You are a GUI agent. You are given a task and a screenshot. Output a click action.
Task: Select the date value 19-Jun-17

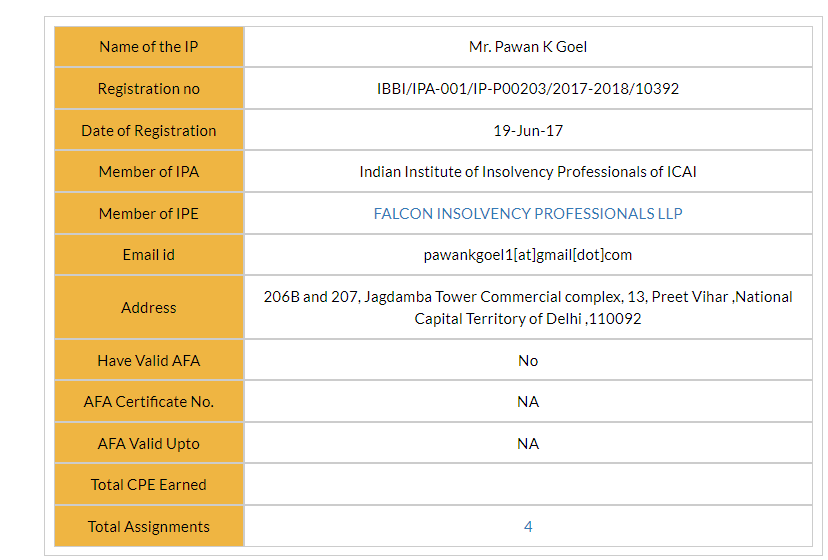click(528, 130)
